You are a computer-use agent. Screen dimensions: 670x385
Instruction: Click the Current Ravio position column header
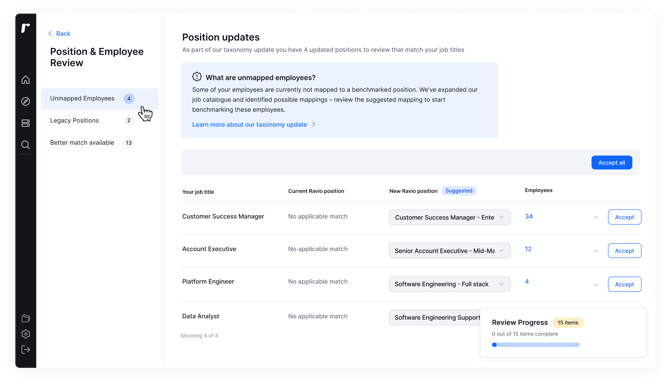point(316,191)
